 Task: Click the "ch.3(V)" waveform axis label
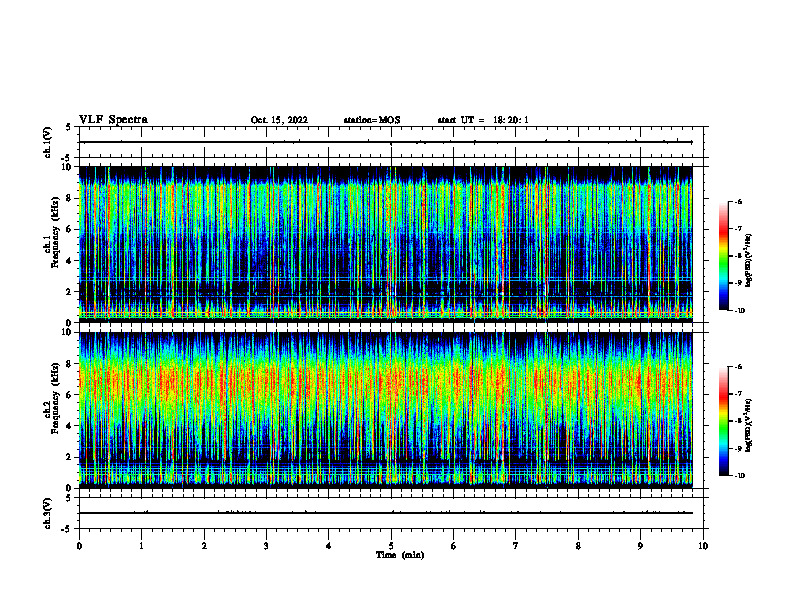click(48, 513)
